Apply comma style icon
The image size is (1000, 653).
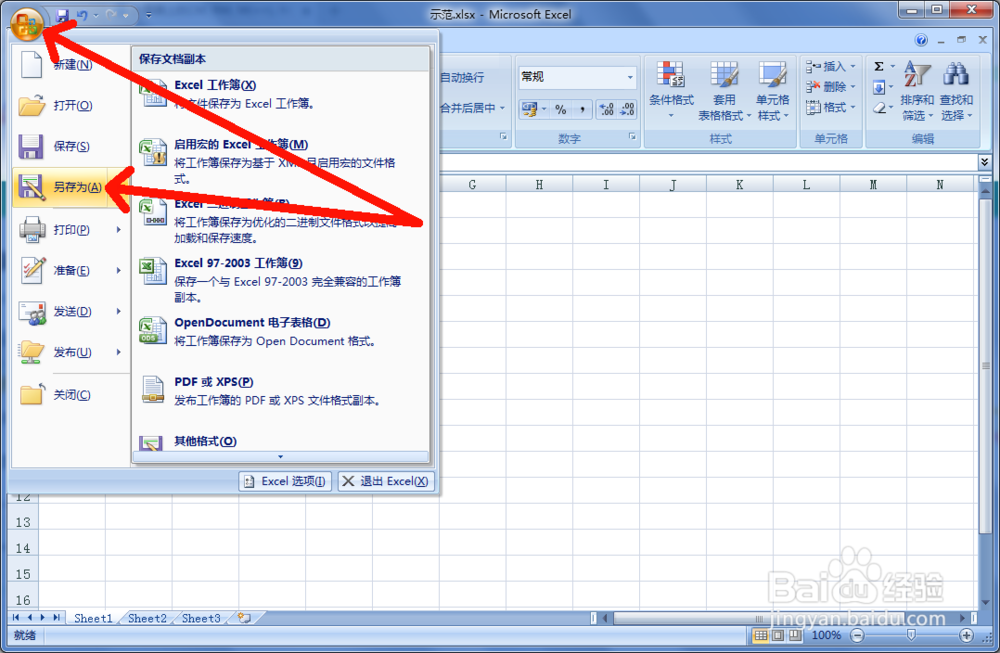[582, 109]
